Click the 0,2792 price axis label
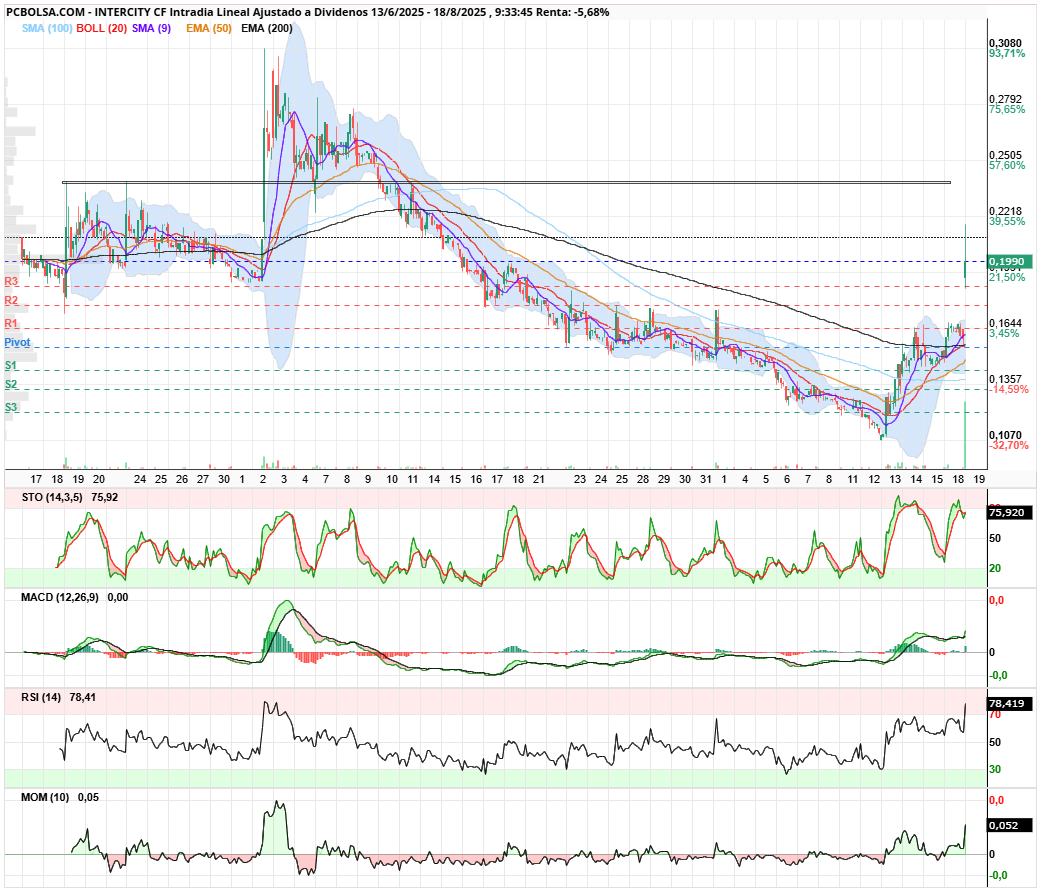Image resolution: width=1041 pixels, height=892 pixels. pyautogui.click(x=1006, y=100)
